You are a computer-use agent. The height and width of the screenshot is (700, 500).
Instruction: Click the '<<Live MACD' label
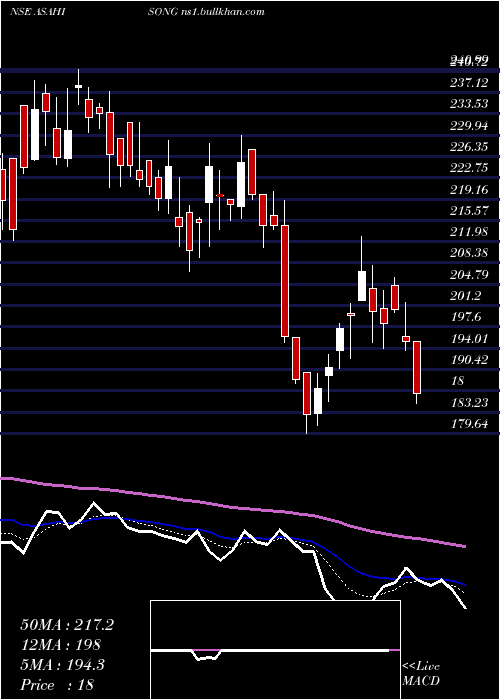tap(421, 674)
